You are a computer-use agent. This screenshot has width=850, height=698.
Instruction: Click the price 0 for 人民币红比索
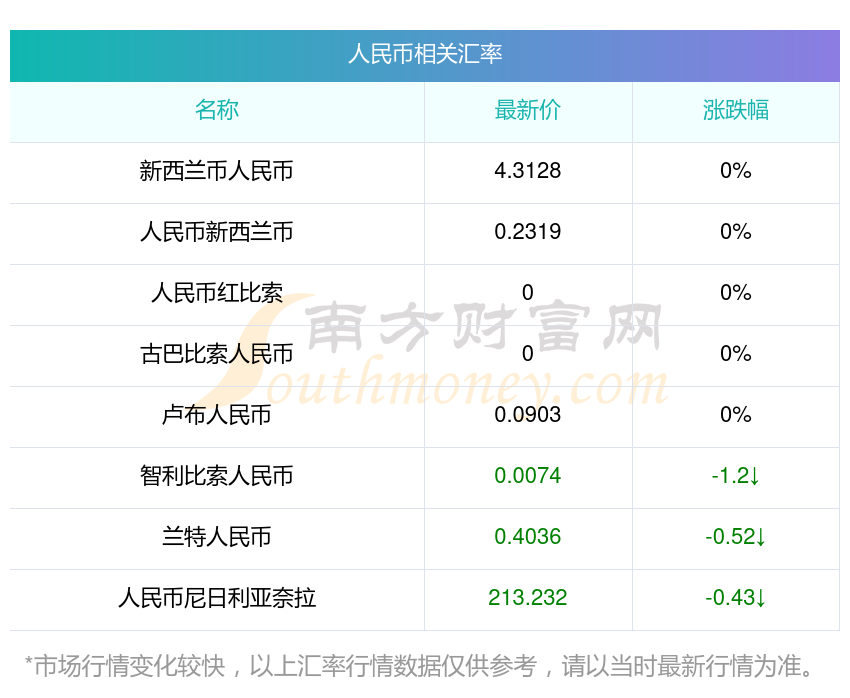(527, 293)
